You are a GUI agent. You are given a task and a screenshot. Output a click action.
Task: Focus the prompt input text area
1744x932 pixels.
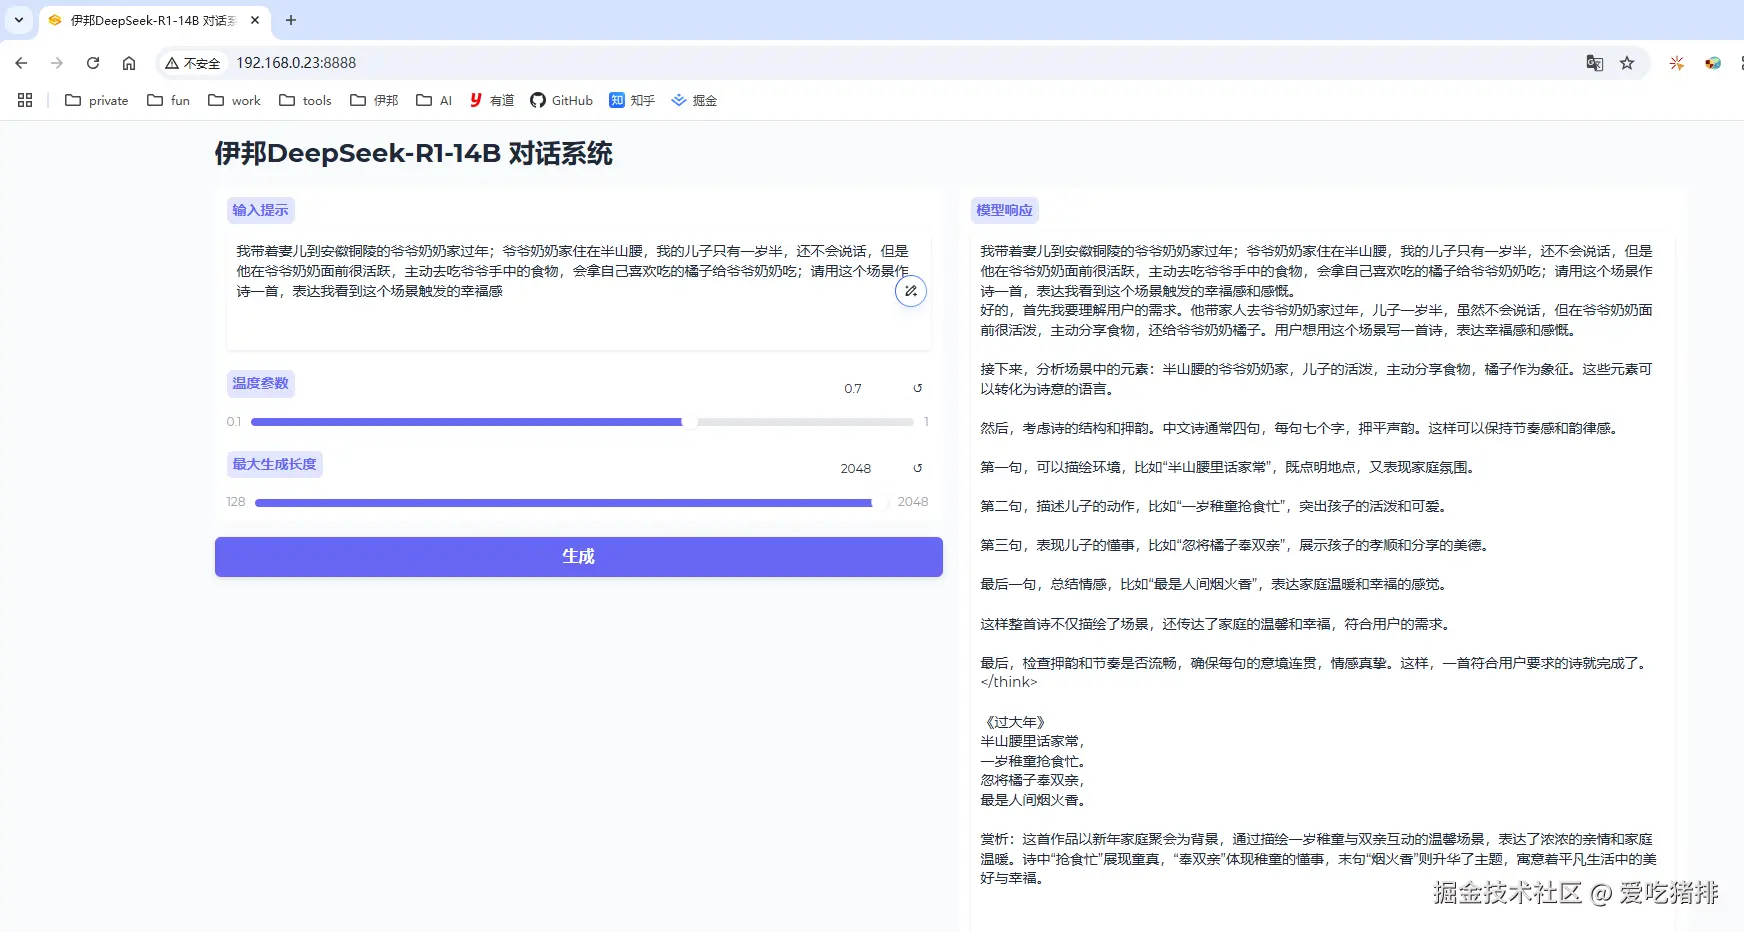coord(578,290)
